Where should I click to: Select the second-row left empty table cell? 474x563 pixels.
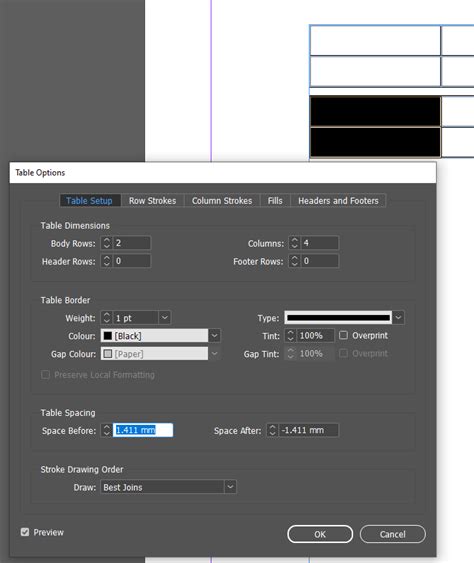(375, 71)
